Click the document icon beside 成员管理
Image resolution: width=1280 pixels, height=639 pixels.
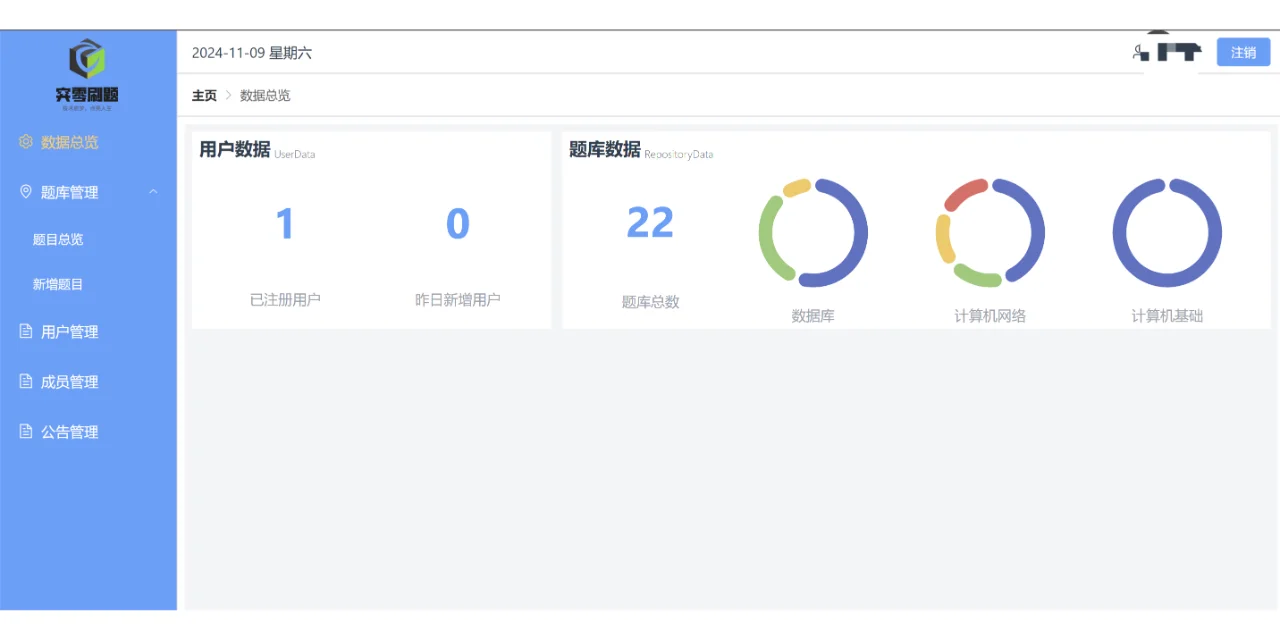point(26,381)
